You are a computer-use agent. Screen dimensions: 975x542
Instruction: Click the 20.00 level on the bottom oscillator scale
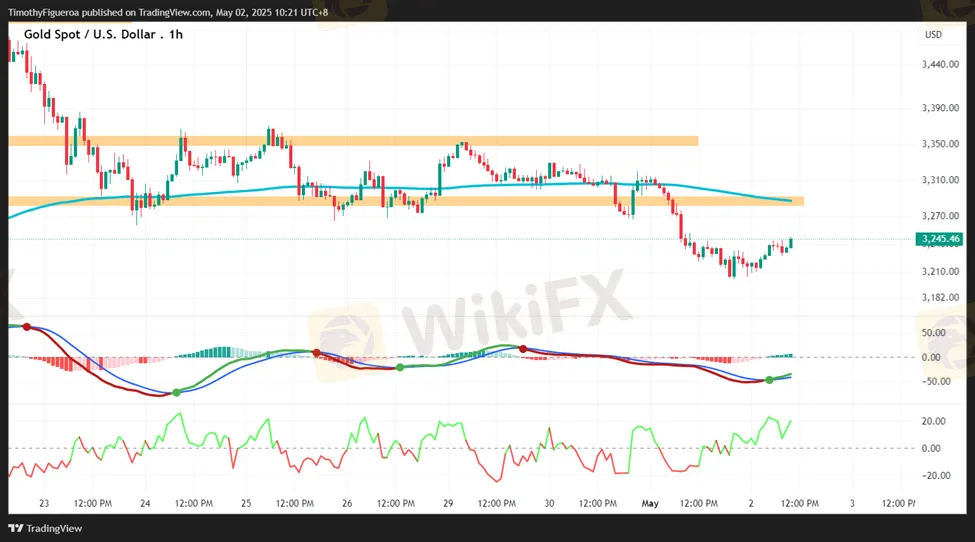coord(934,421)
